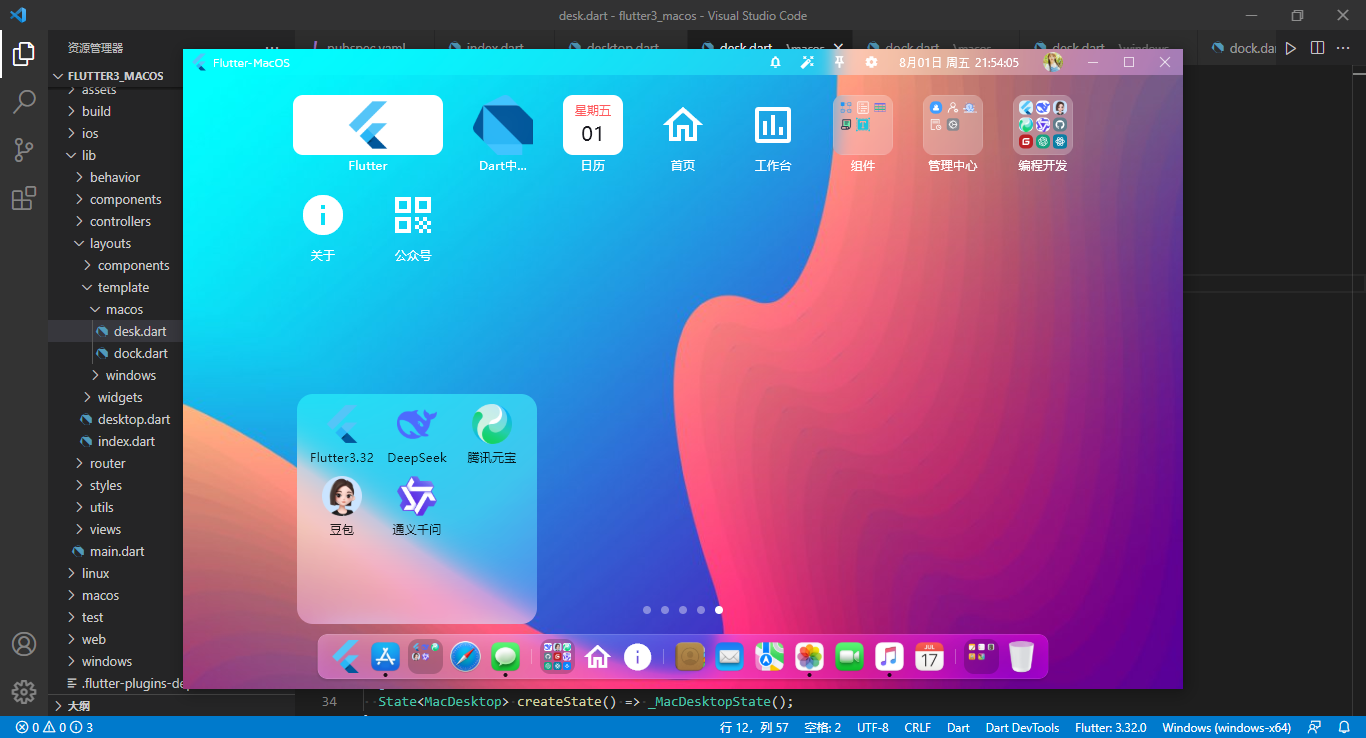The image size is (1366, 738).
Task: Open Source Control in VS Code activity bar
Action: (24, 150)
